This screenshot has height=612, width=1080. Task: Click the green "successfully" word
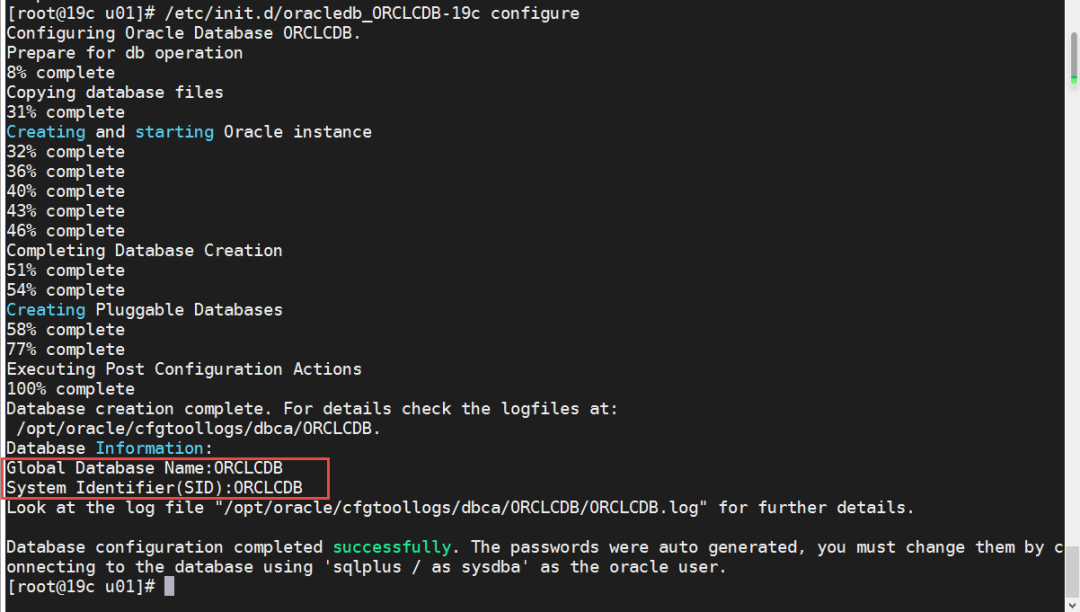click(x=392, y=547)
